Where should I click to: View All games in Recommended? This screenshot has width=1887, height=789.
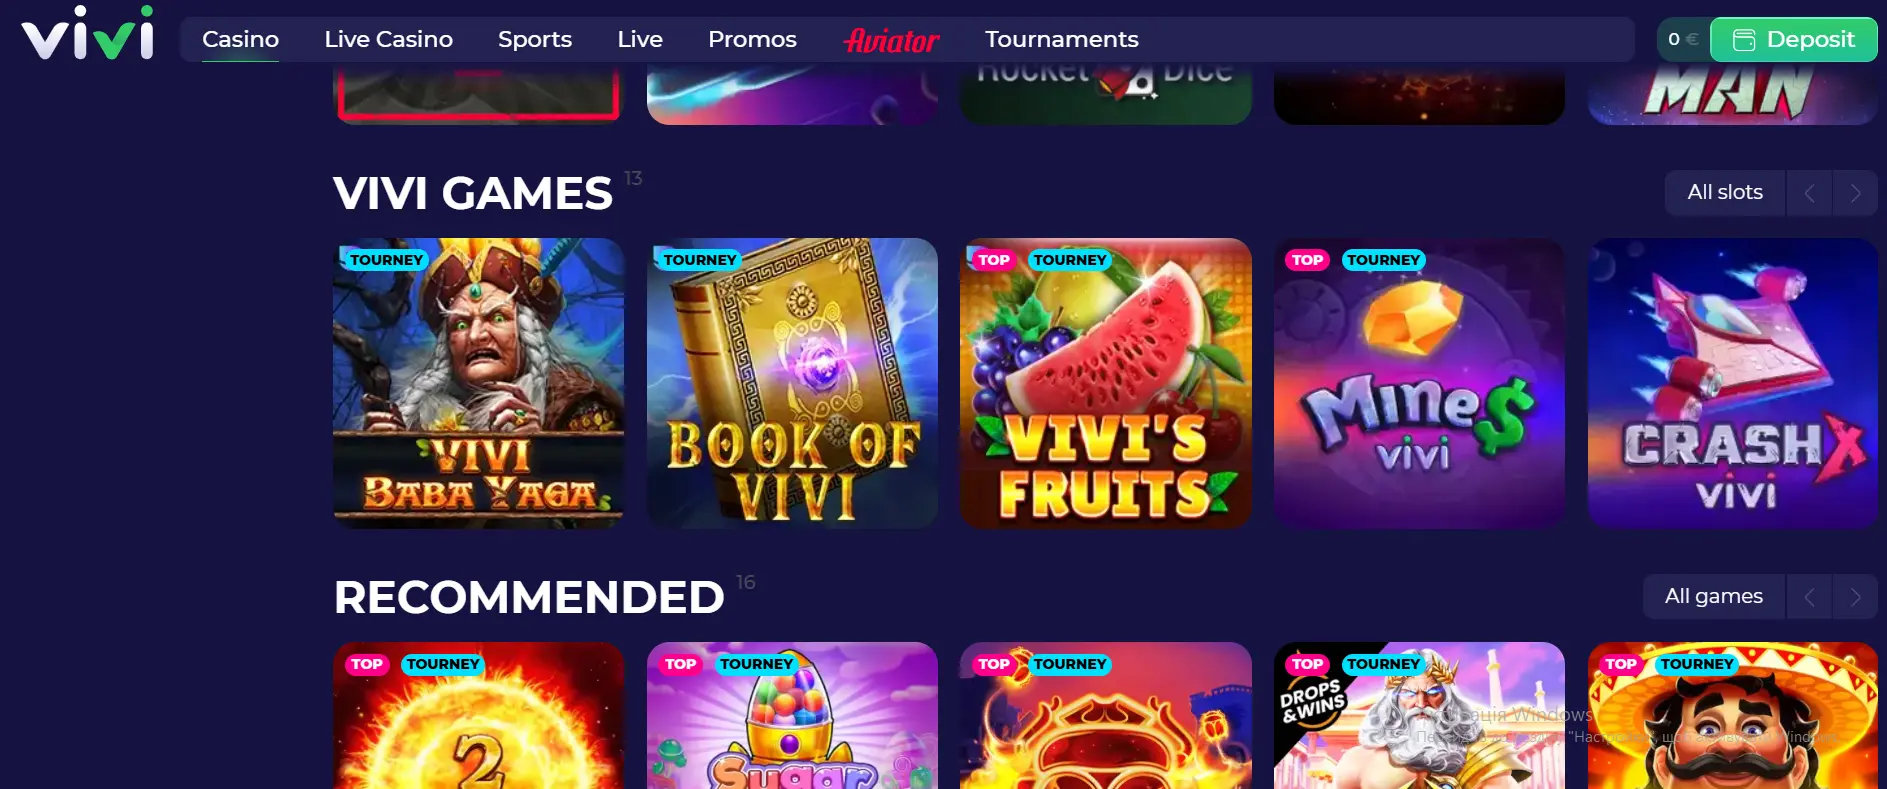coord(1713,597)
